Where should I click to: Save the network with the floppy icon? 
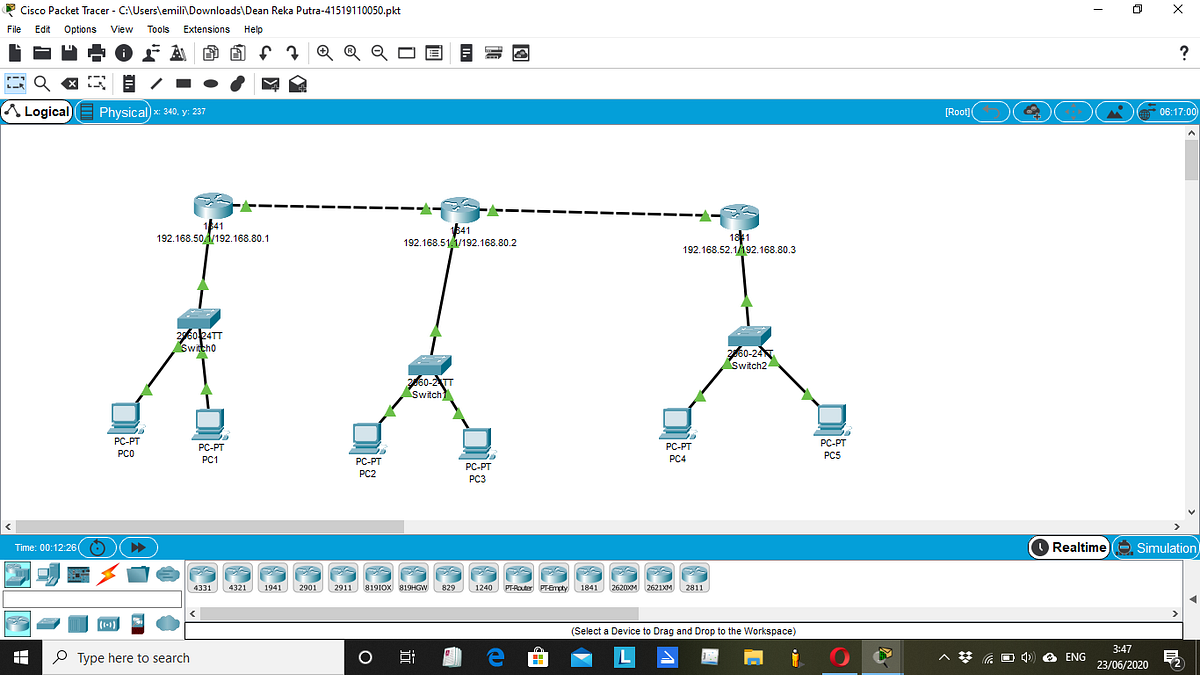pos(69,53)
